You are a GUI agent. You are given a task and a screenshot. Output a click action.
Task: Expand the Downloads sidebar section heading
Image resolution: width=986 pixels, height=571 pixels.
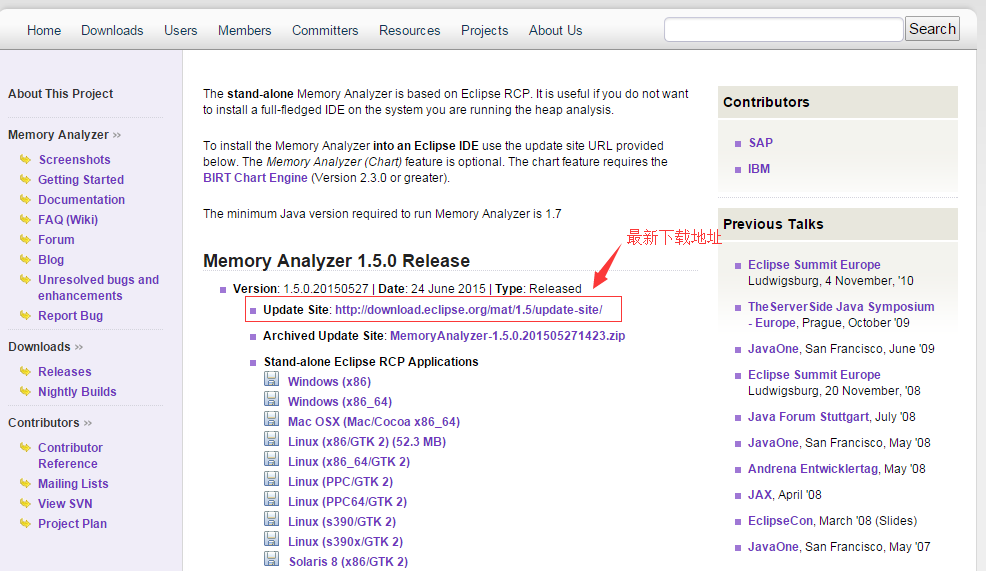click(x=45, y=346)
